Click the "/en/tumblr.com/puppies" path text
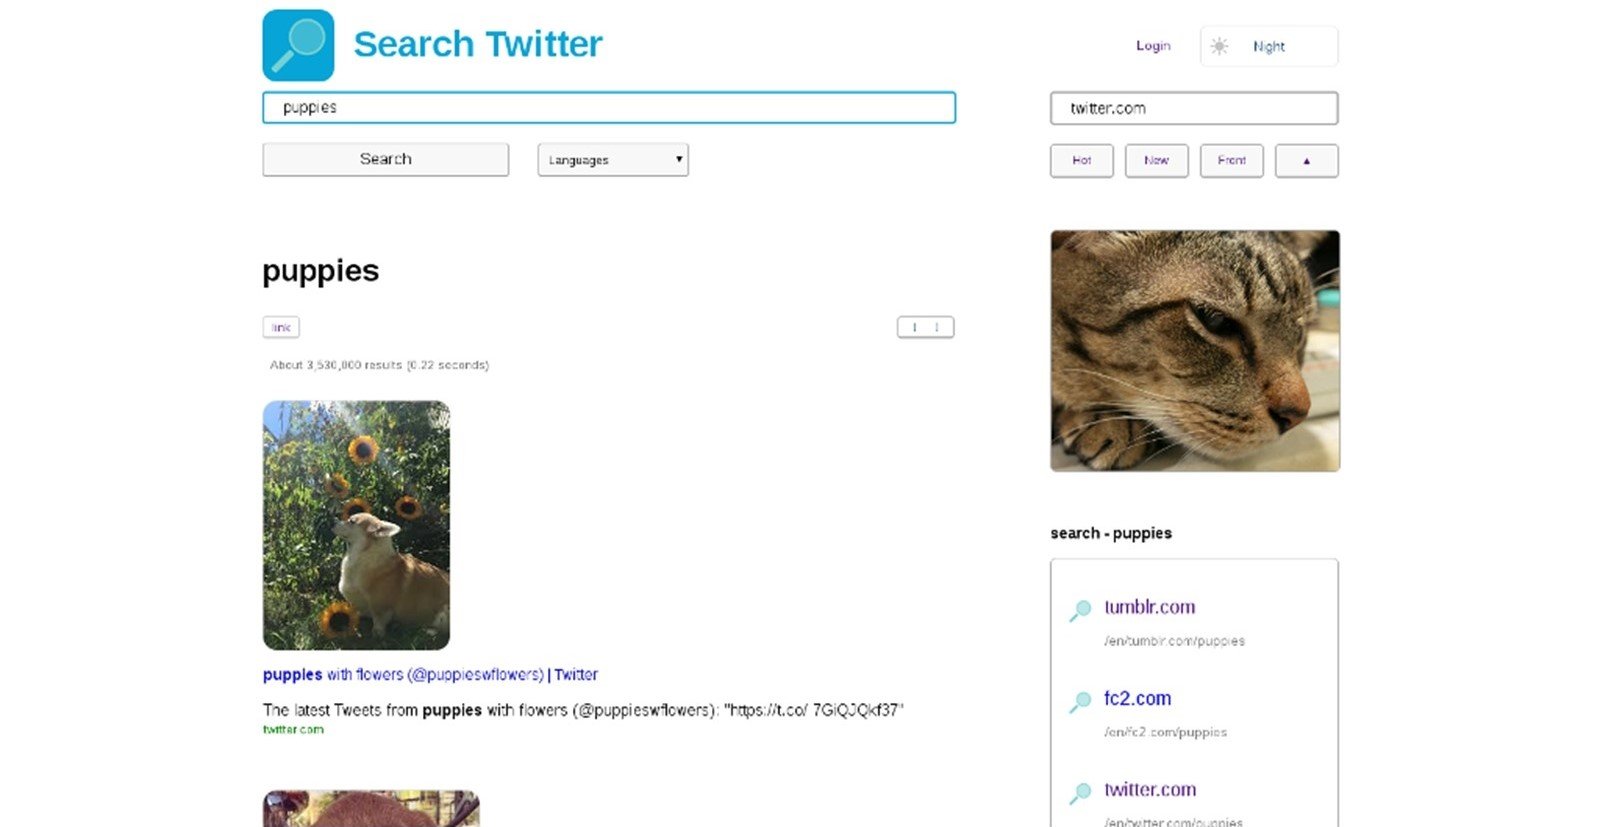Screen dimensions: 1600x827 1174,641
